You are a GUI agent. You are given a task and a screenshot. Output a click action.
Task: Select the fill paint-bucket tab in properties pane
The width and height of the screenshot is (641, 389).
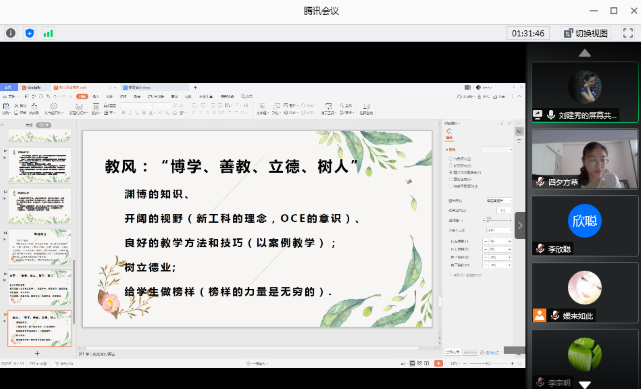coord(449,133)
